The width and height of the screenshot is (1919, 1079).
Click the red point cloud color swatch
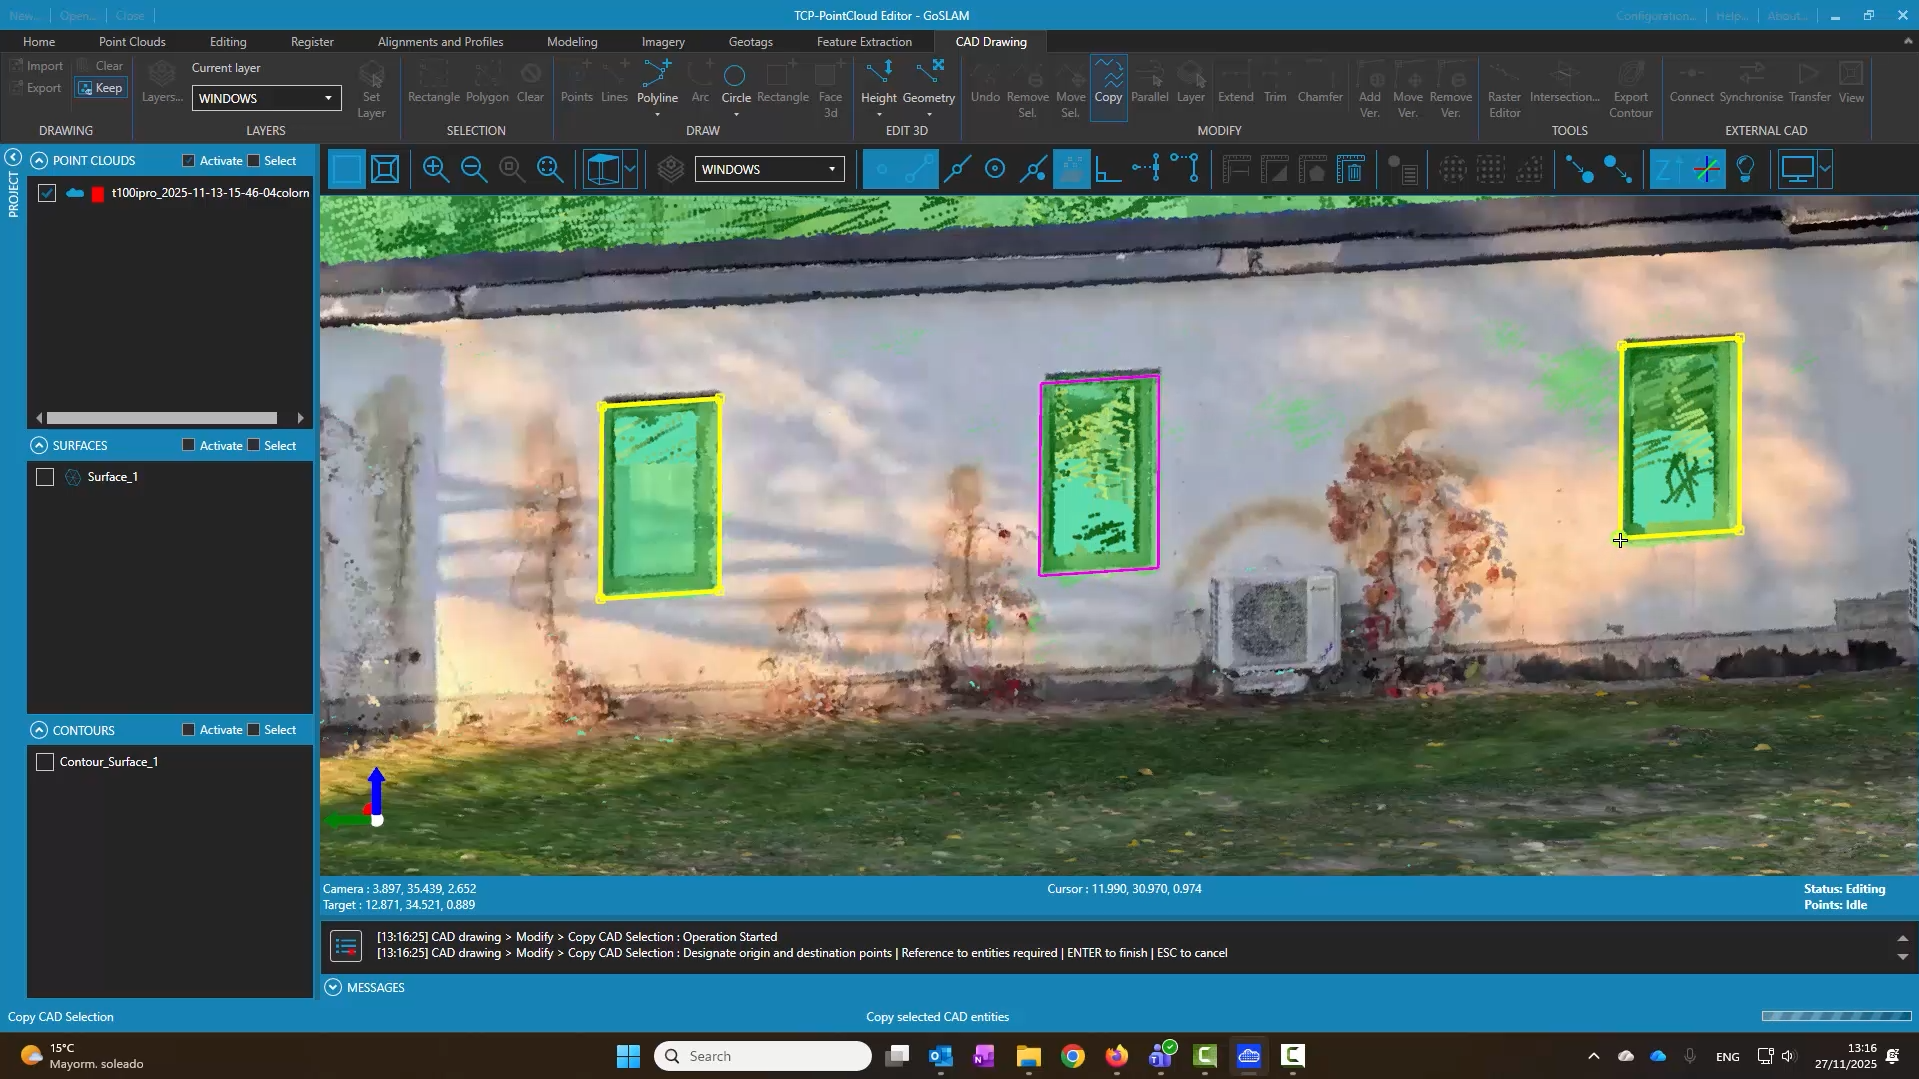click(98, 194)
